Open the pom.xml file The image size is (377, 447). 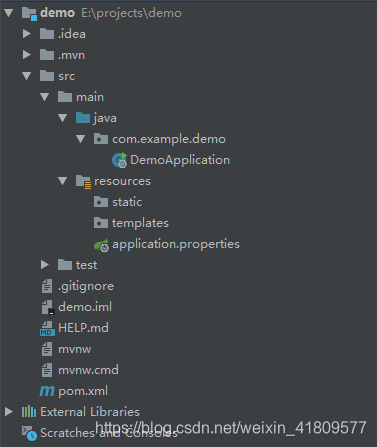pyautogui.click(x=83, y=391)
